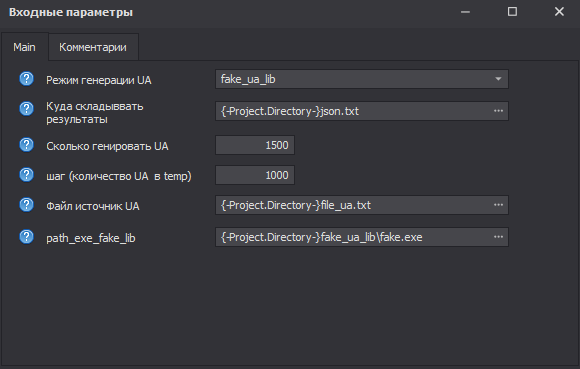Minimize the Входные параметры window
The width and height of the screenshot is (580, 369).
coord(465,12)
